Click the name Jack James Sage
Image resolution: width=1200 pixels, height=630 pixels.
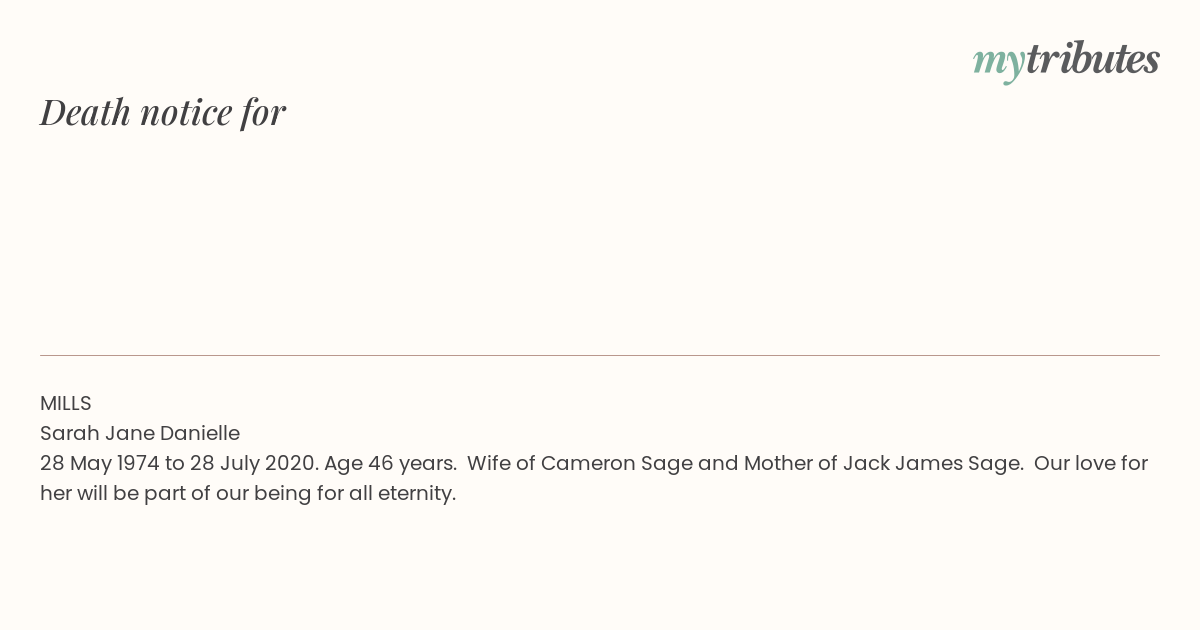point(932,463)
